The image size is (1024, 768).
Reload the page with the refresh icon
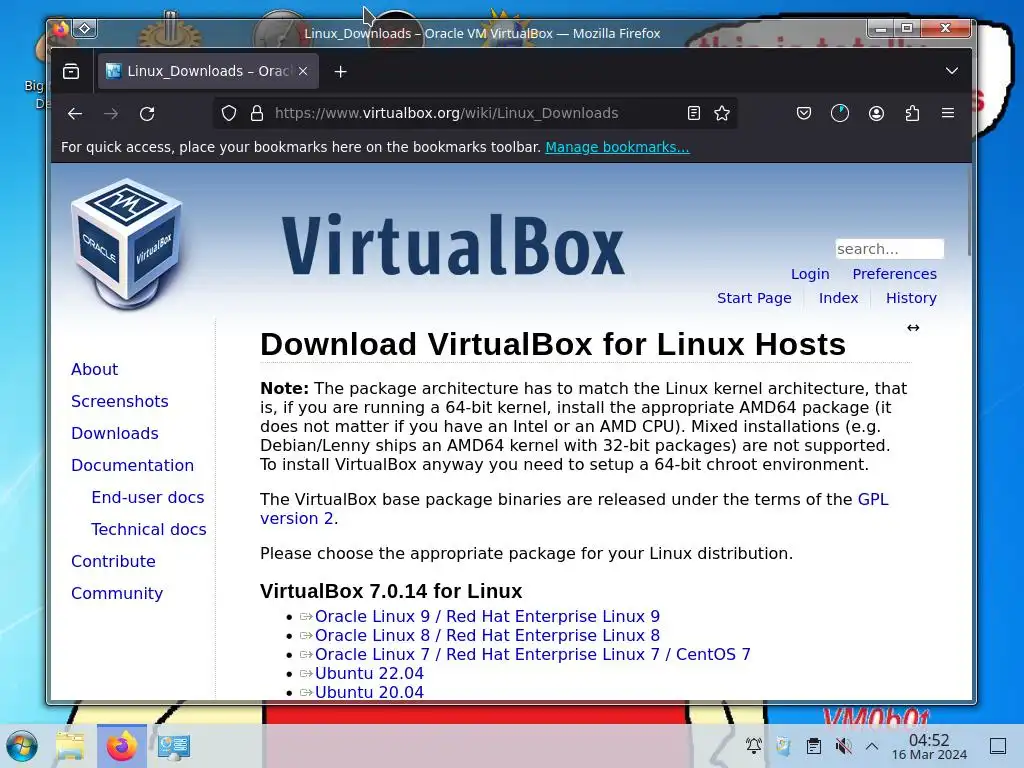click(147, 114)
